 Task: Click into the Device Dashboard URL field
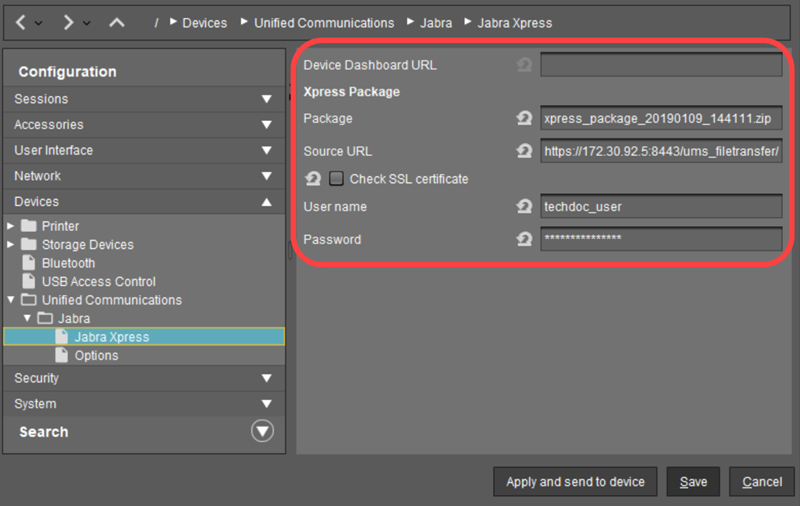pos(660,66)
